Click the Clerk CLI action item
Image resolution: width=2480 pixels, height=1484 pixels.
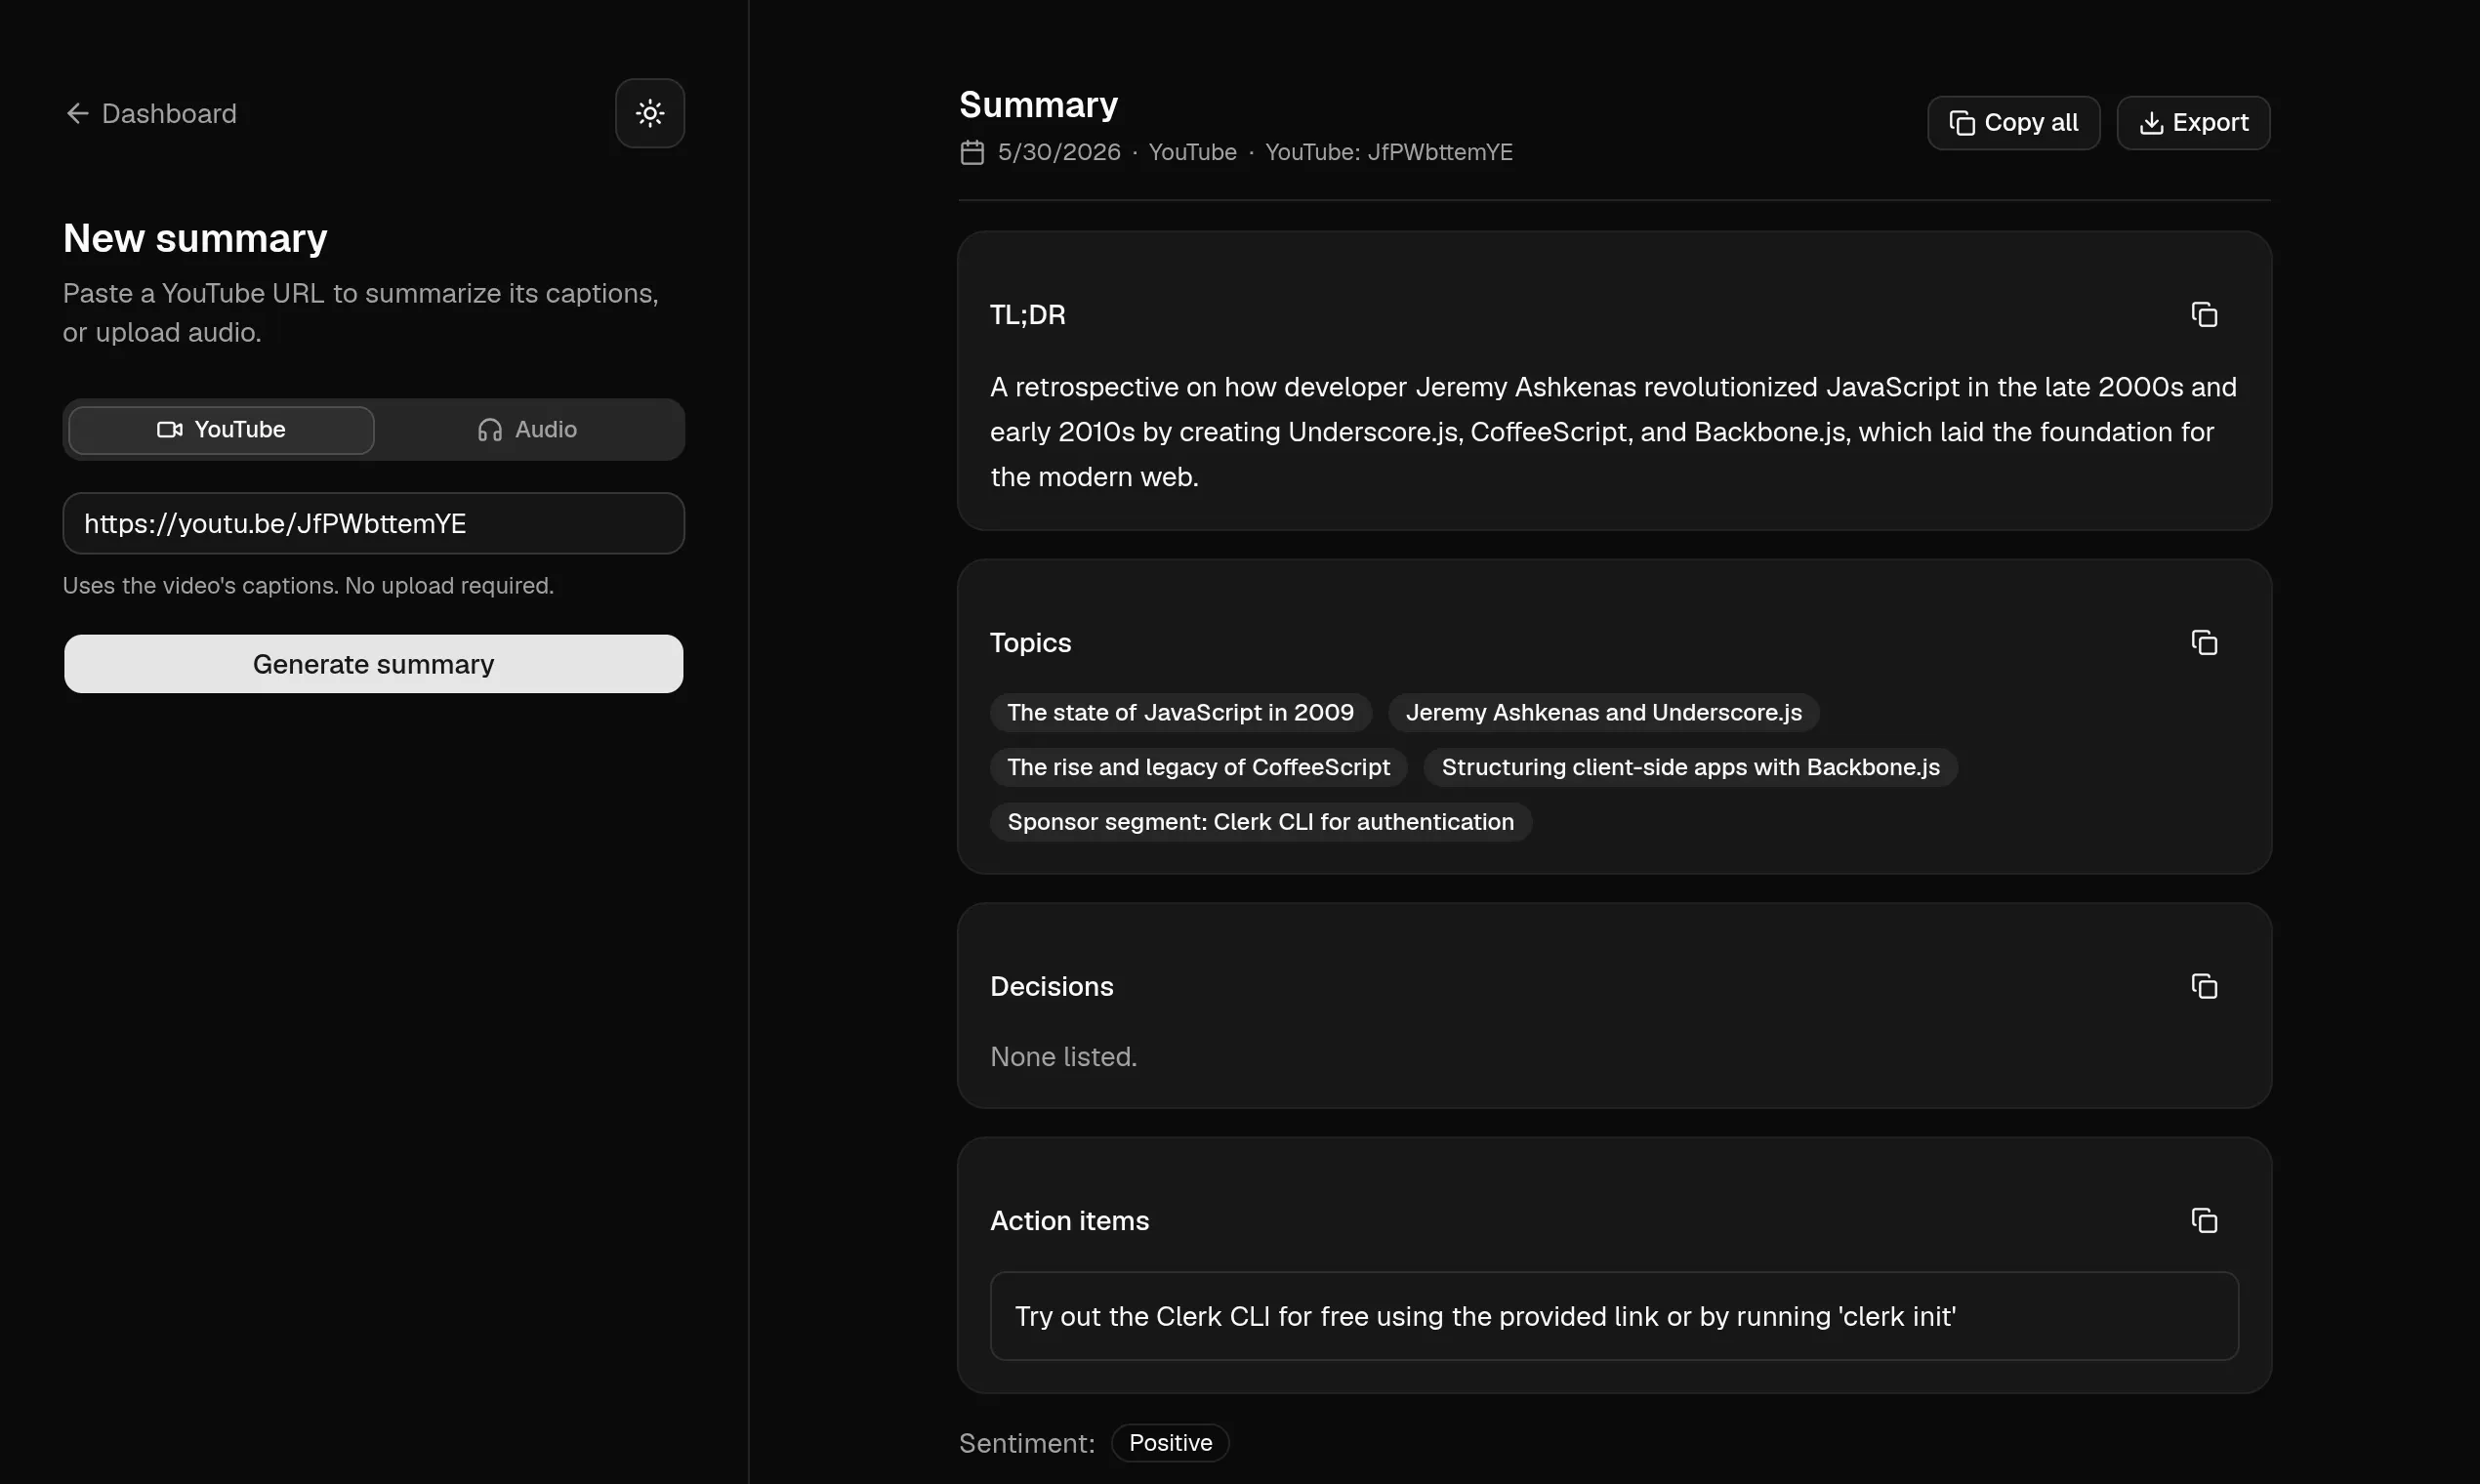[x=1614, y=1316]
